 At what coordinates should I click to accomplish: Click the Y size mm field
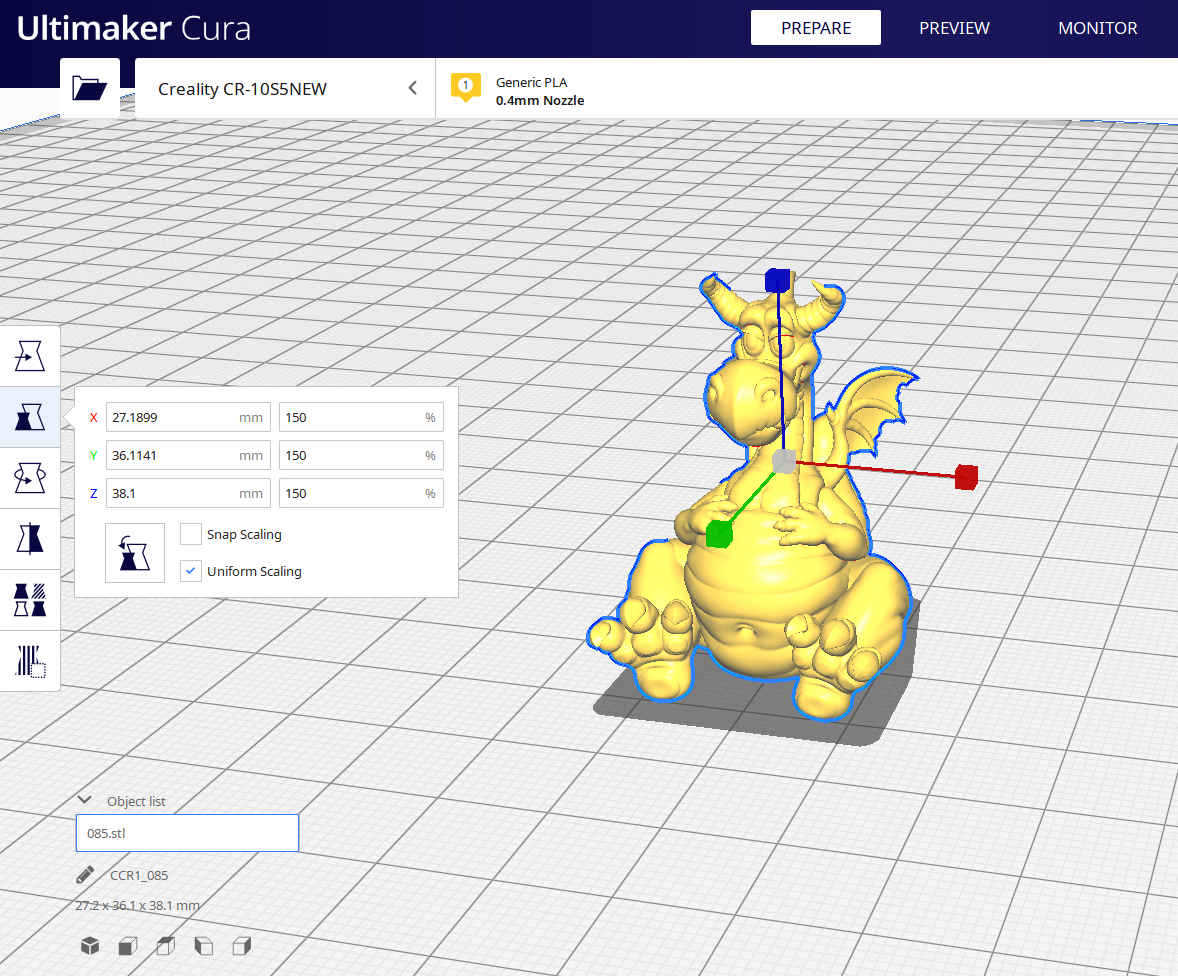click(x=188, y=455)
